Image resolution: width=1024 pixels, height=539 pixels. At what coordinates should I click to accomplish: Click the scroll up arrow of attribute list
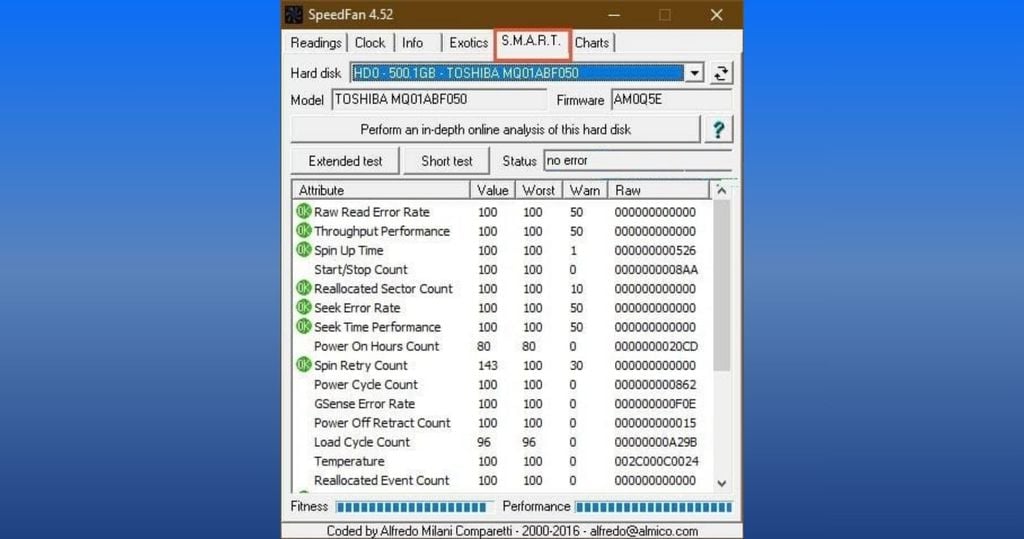point(721,190)
